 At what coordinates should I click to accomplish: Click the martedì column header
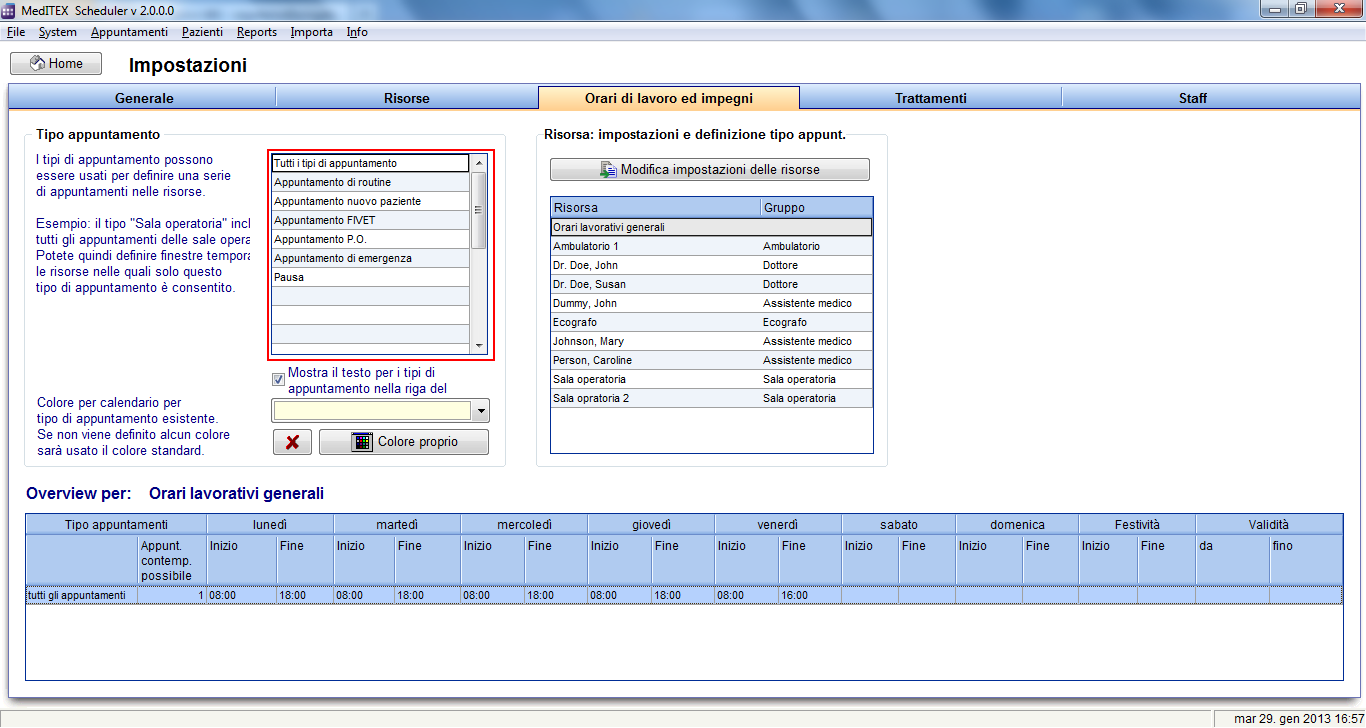(397, 524)
